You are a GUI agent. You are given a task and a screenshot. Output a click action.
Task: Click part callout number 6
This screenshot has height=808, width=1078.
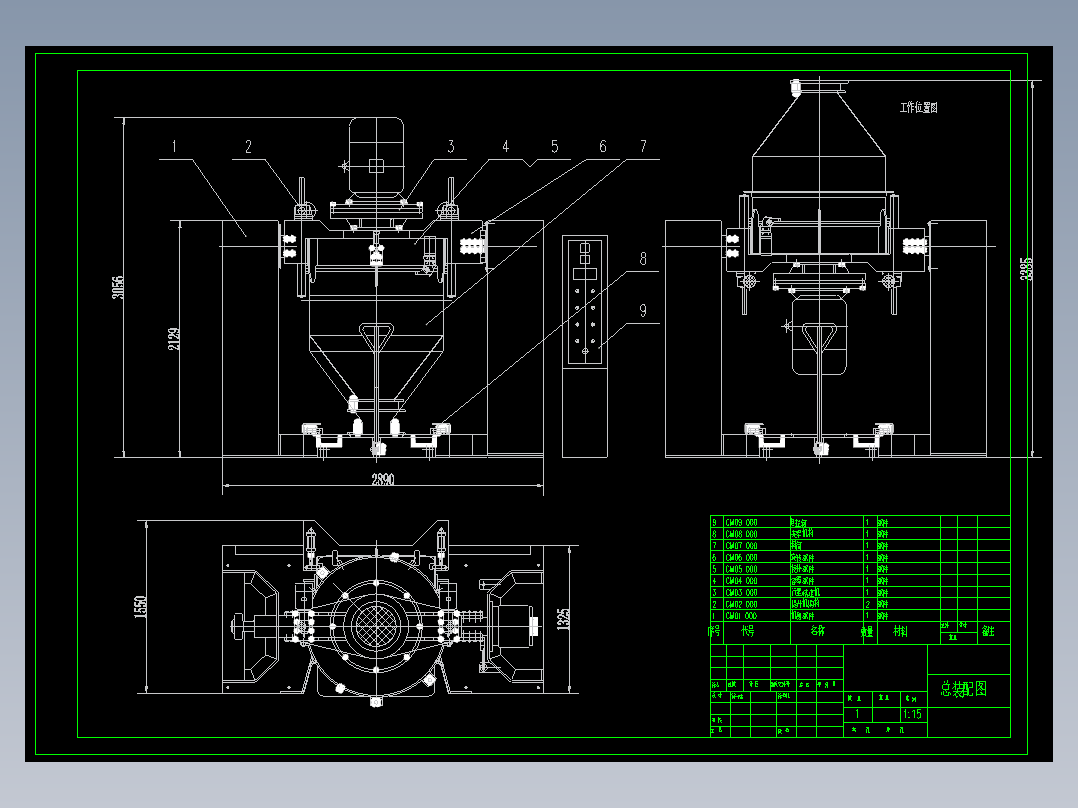(603, 146)
